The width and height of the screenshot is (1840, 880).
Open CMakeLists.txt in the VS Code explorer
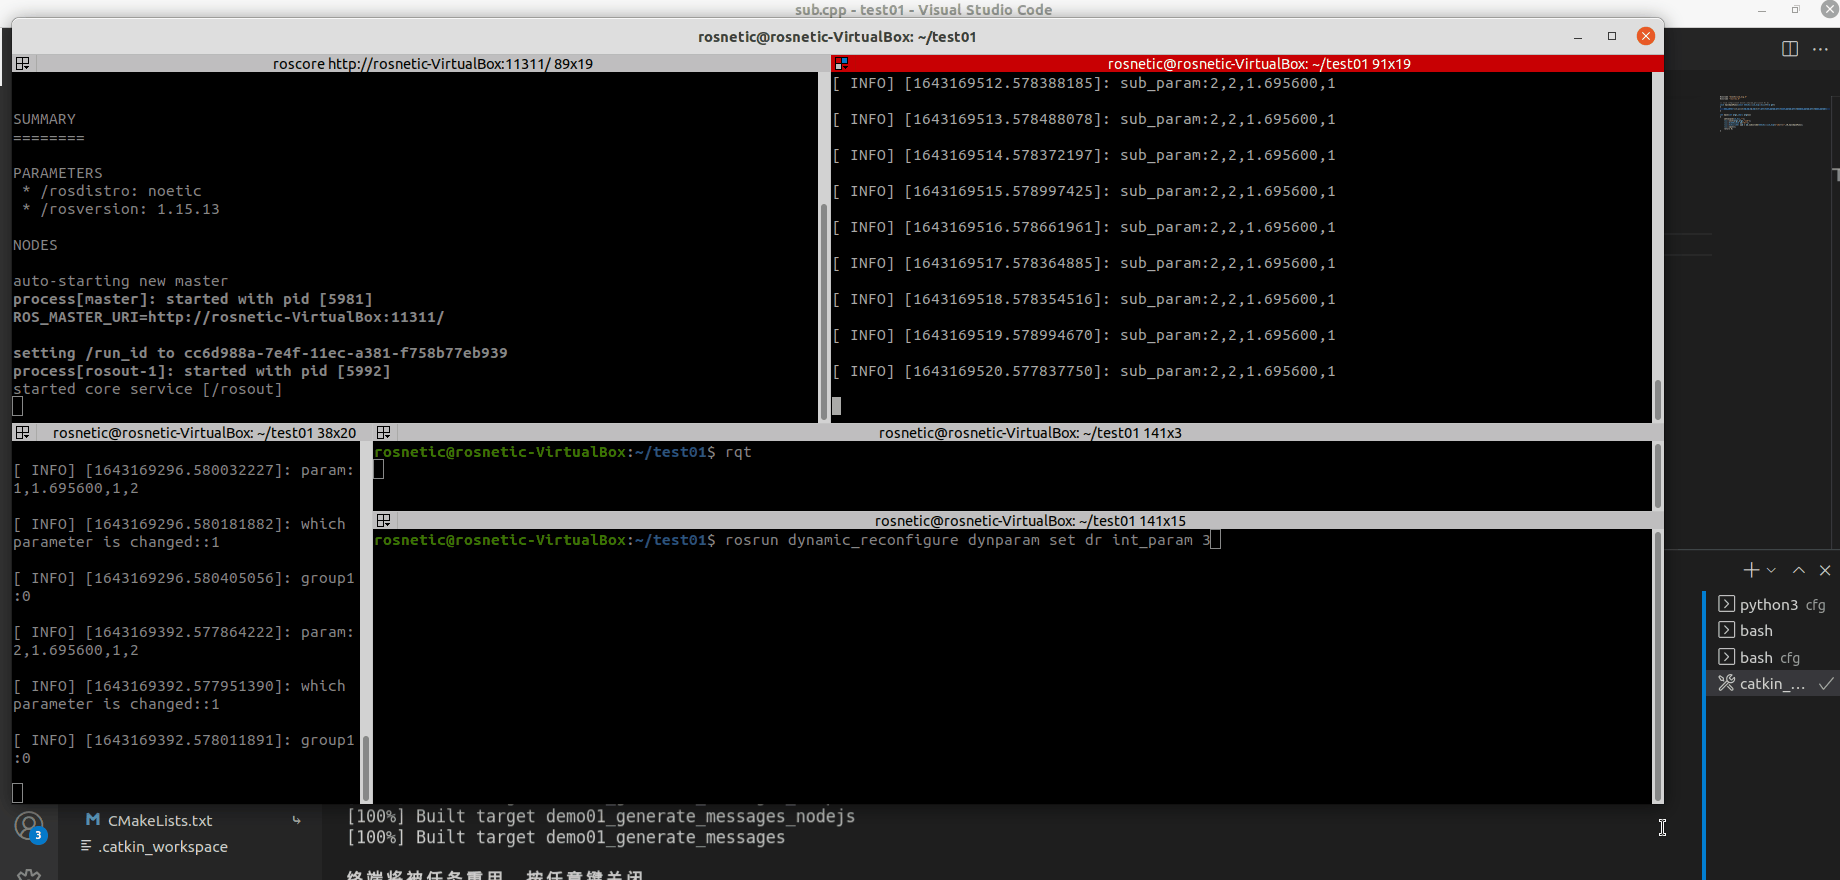point(160,820)
